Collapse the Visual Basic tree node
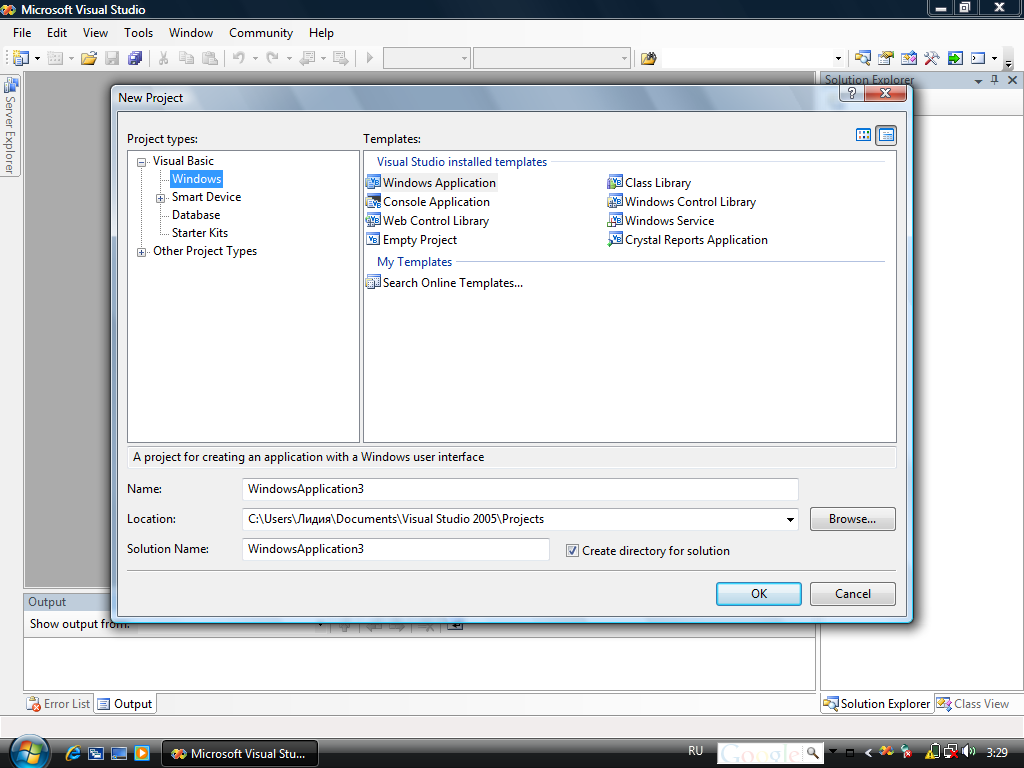This screenshot has width=1024, height=768. [141, 162]
